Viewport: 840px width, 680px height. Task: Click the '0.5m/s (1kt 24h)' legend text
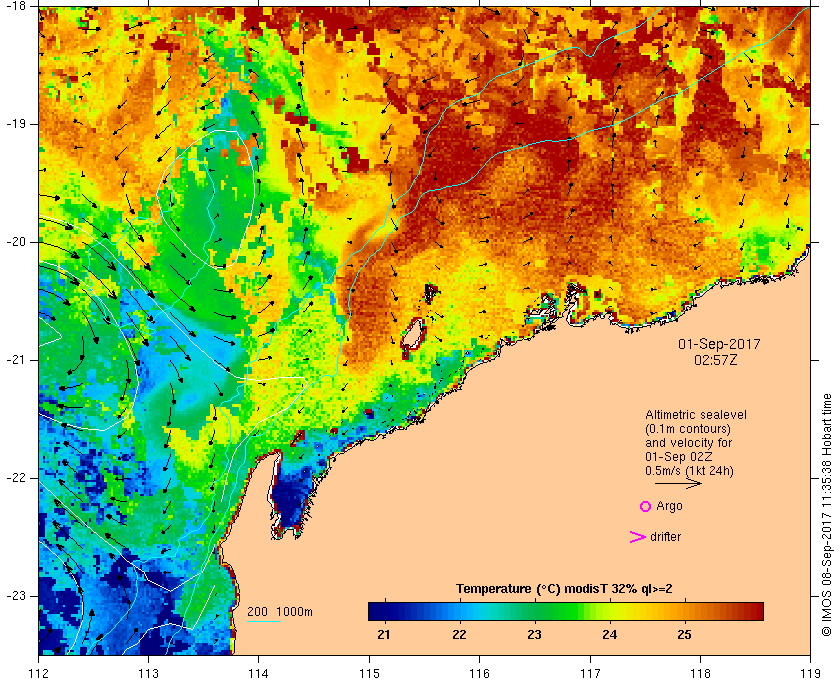(689, 471)
